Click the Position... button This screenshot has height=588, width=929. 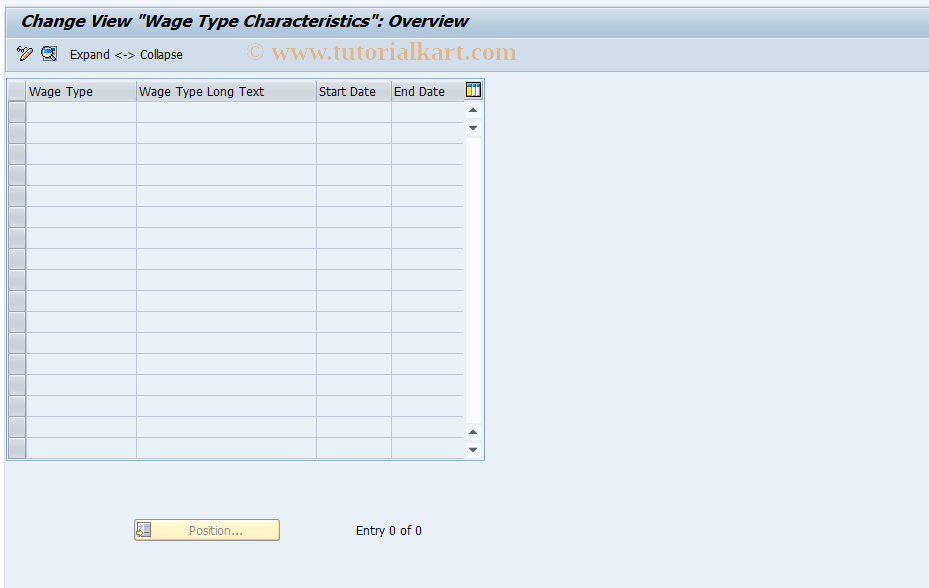pos(207,530)
